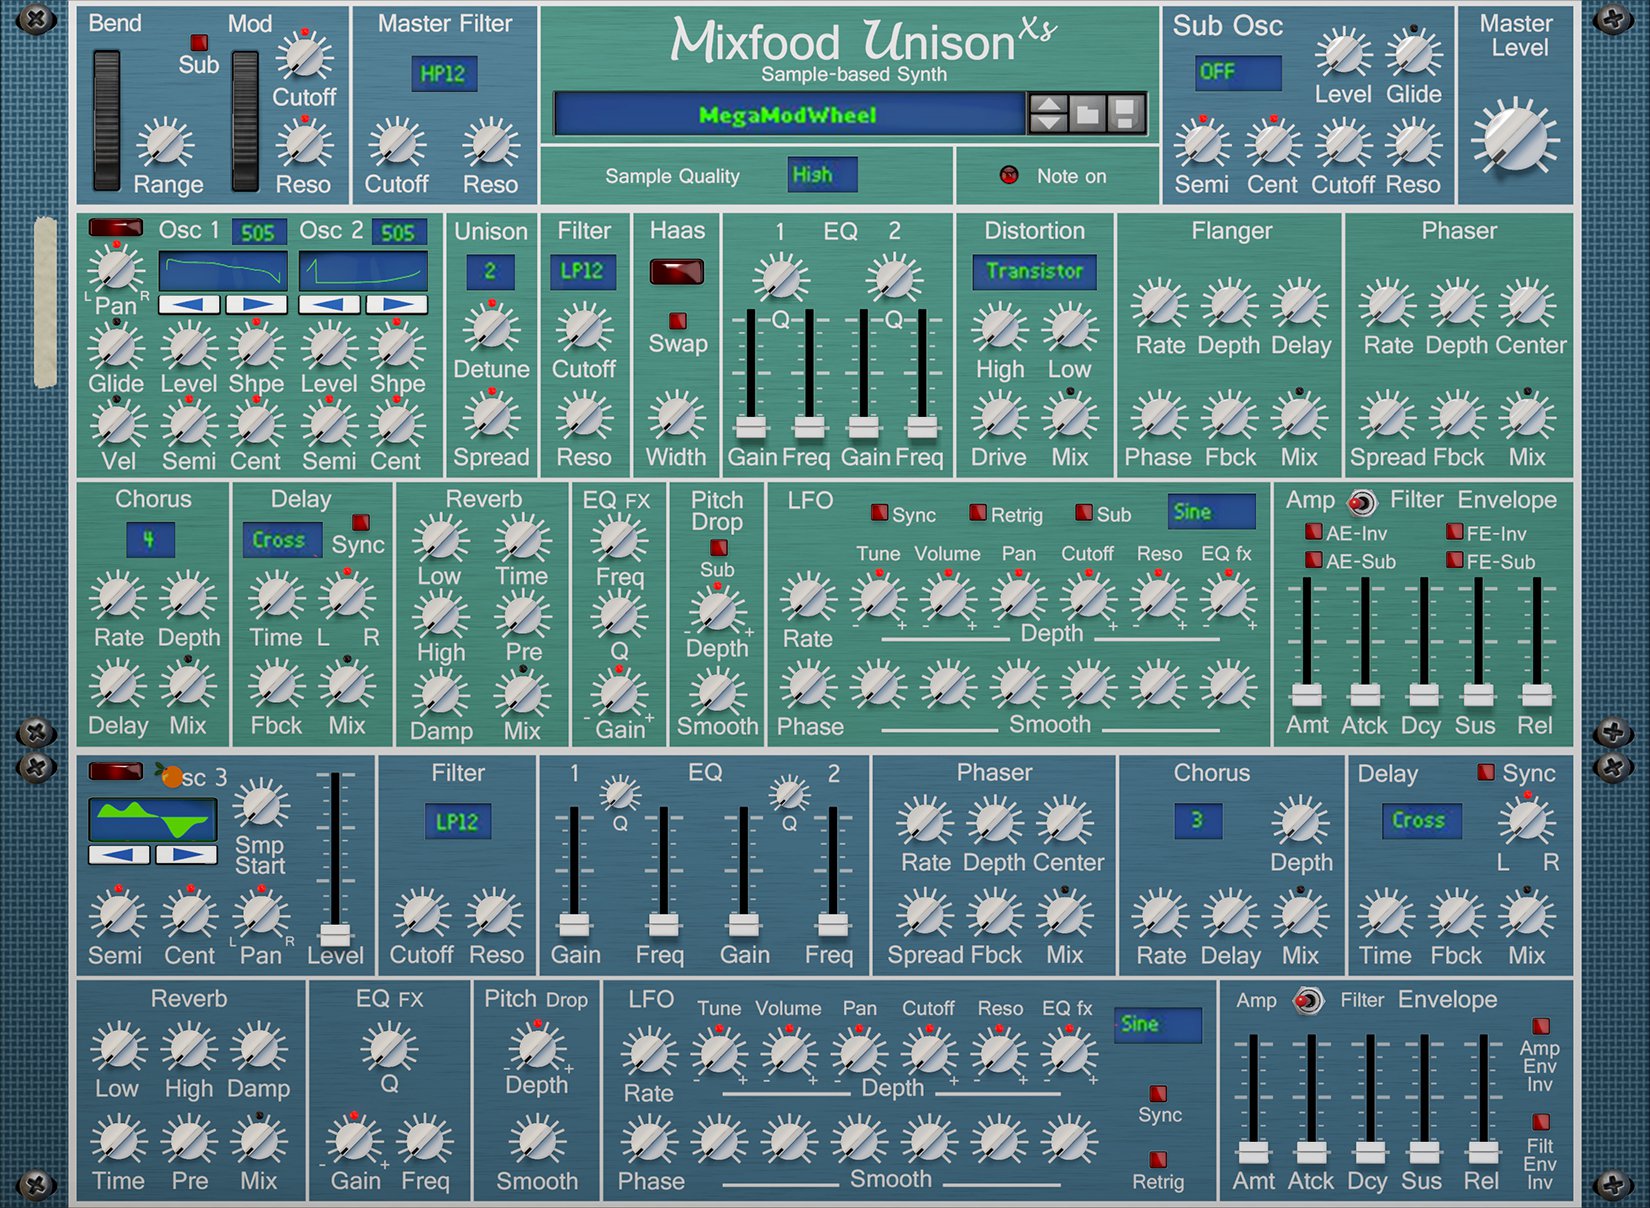
Task: Click the Distortion Drive knob
Action: click(x=999, y=417)
